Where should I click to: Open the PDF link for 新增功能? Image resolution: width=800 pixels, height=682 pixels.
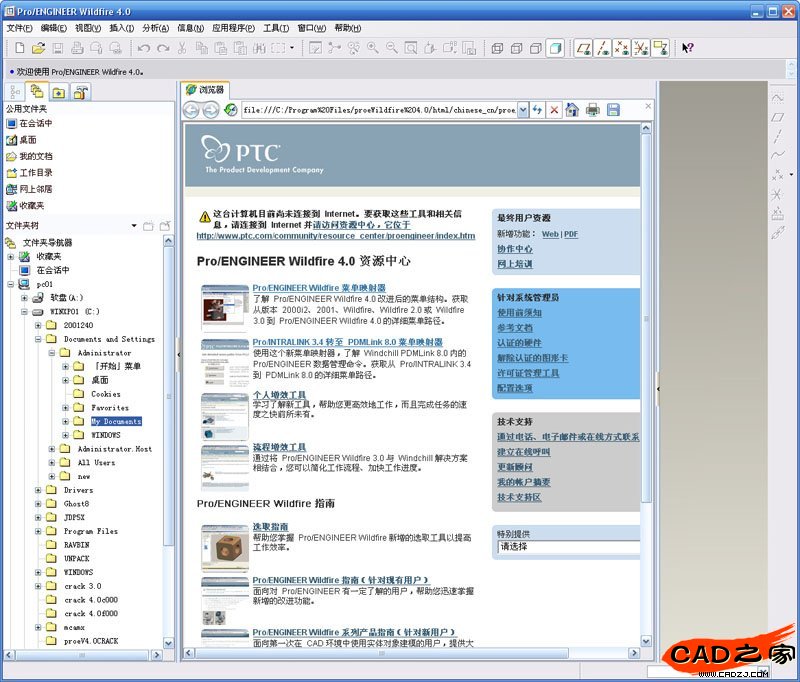[571, 234]
